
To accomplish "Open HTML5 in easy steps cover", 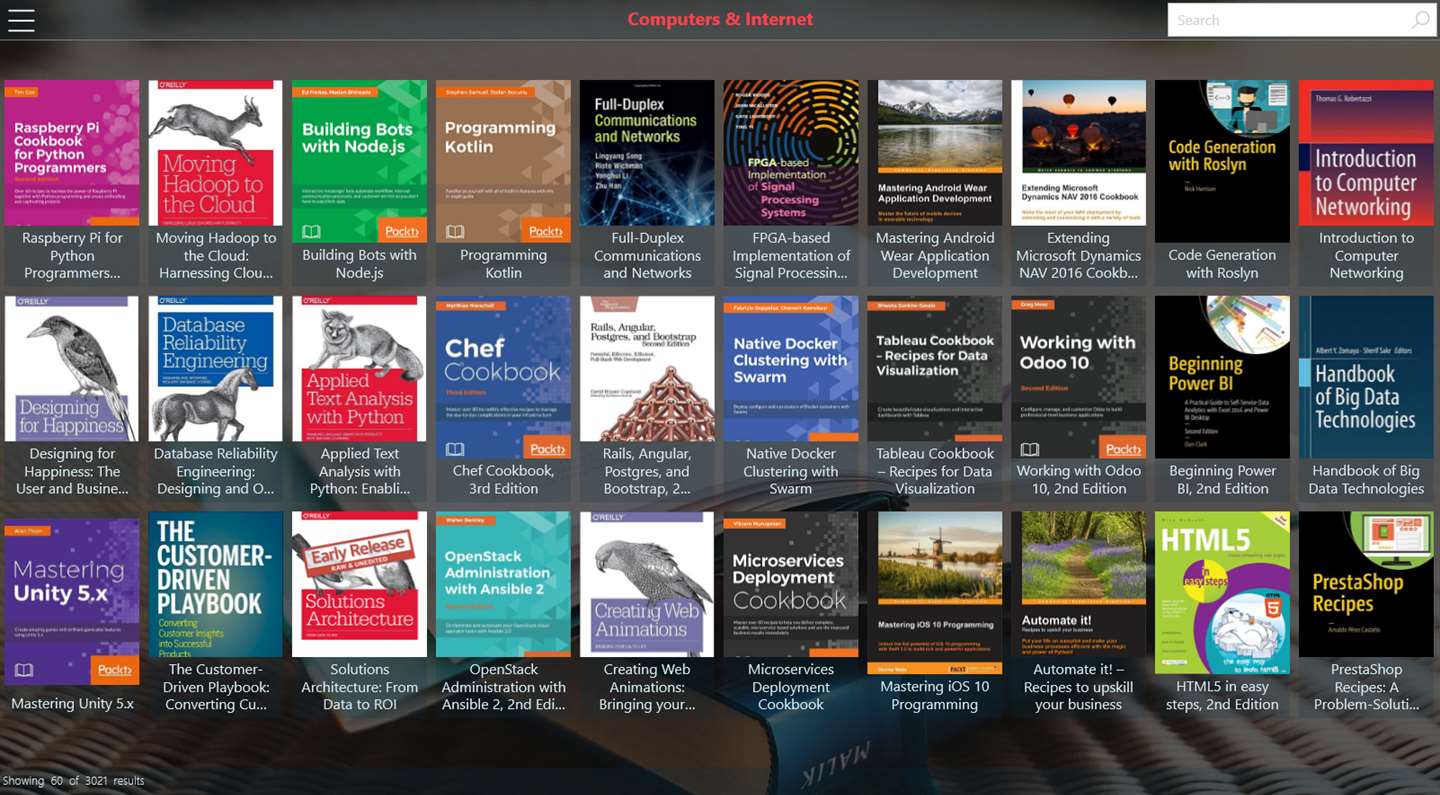I will [x=1222, y=593].
